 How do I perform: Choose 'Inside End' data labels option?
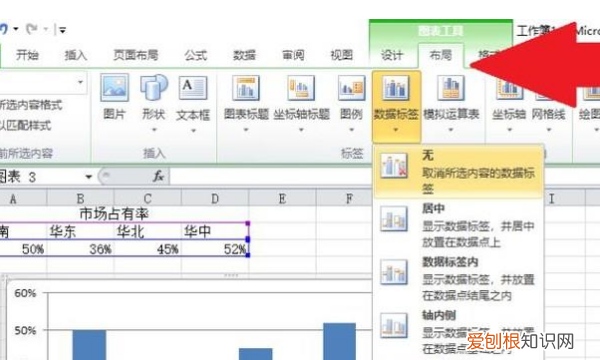(458, 279)
